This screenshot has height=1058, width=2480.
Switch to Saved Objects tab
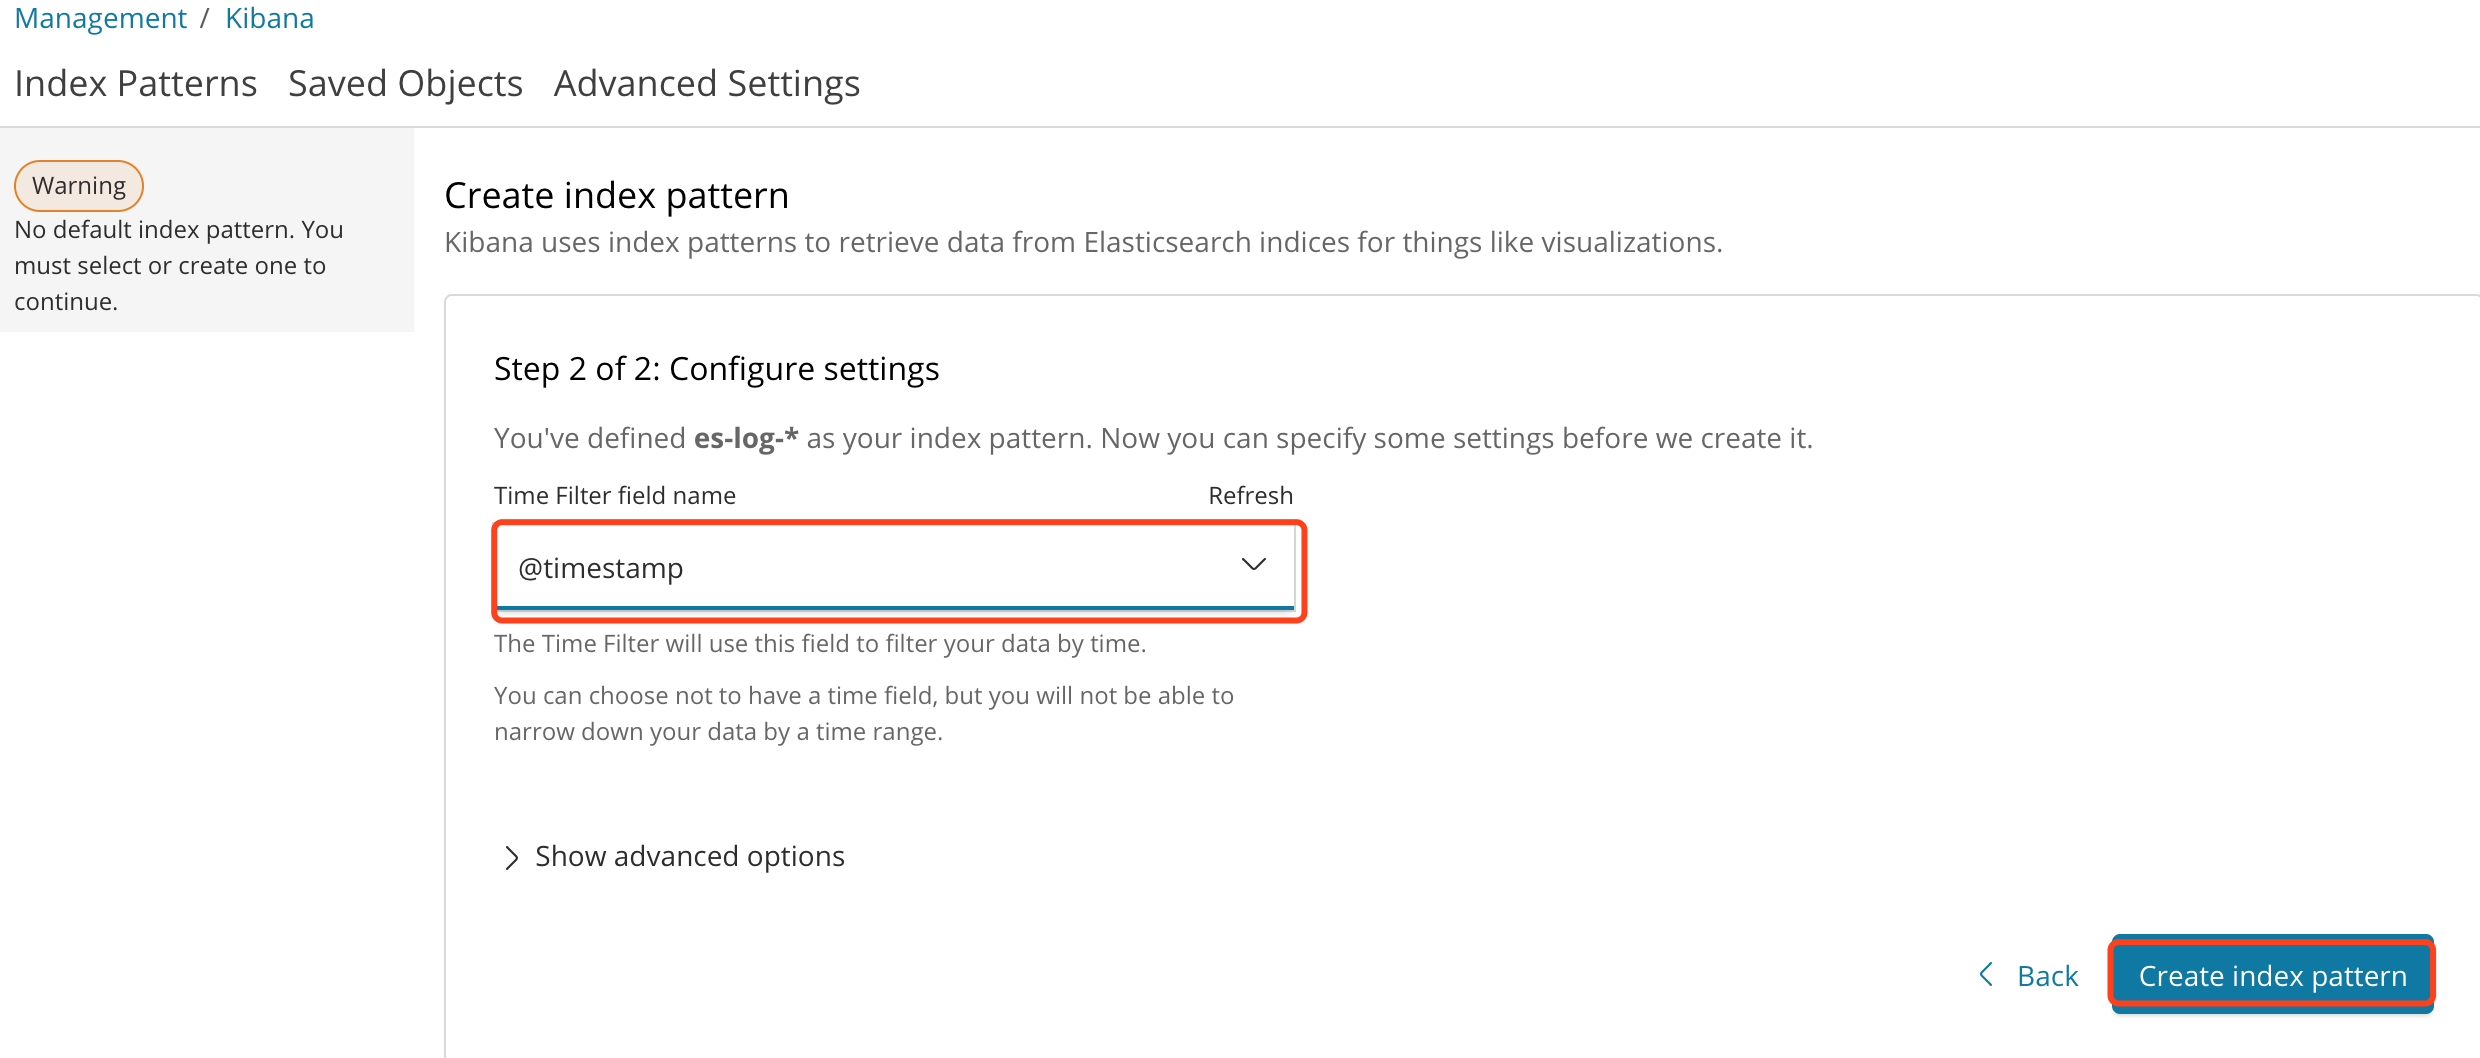click(405, 83)
